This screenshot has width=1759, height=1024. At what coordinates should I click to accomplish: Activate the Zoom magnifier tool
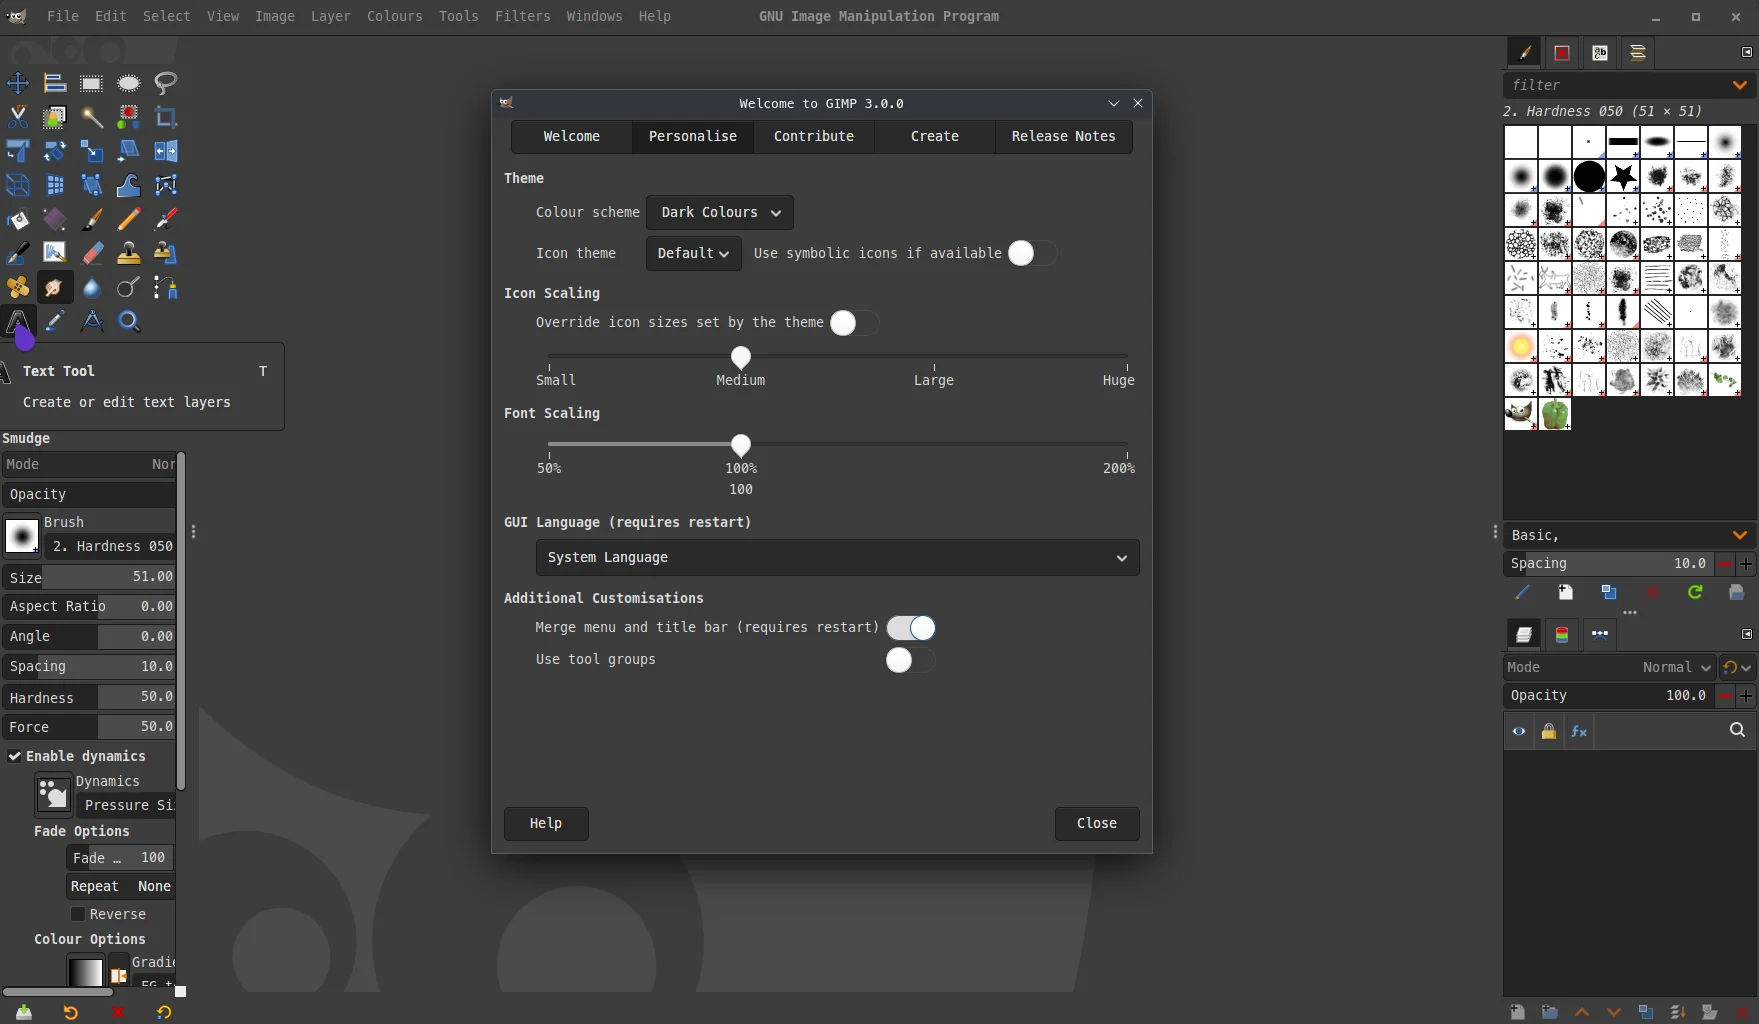pos(129,322)
